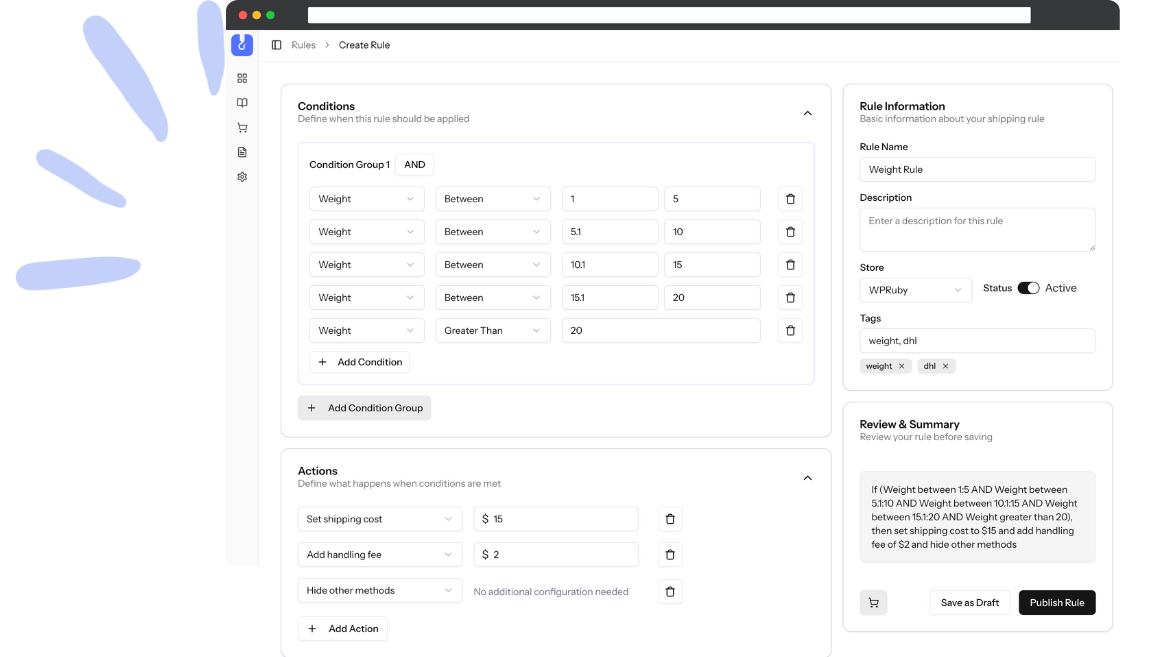1171x657 pixels.
Task: Open the Between dropdown in the 10.1 to 15 row
Action: point(493,264)
